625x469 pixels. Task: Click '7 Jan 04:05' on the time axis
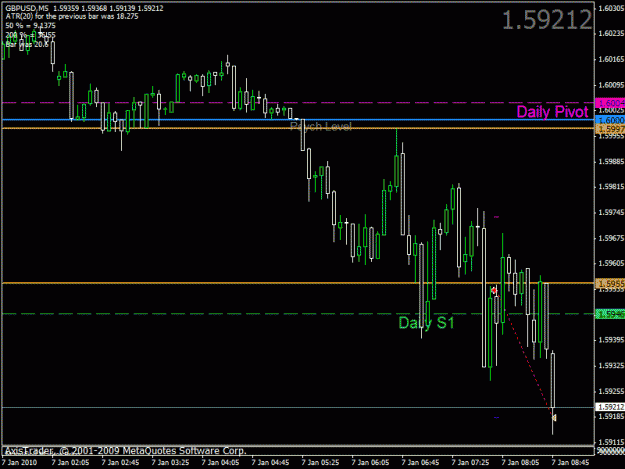click(x=220, y=462)
